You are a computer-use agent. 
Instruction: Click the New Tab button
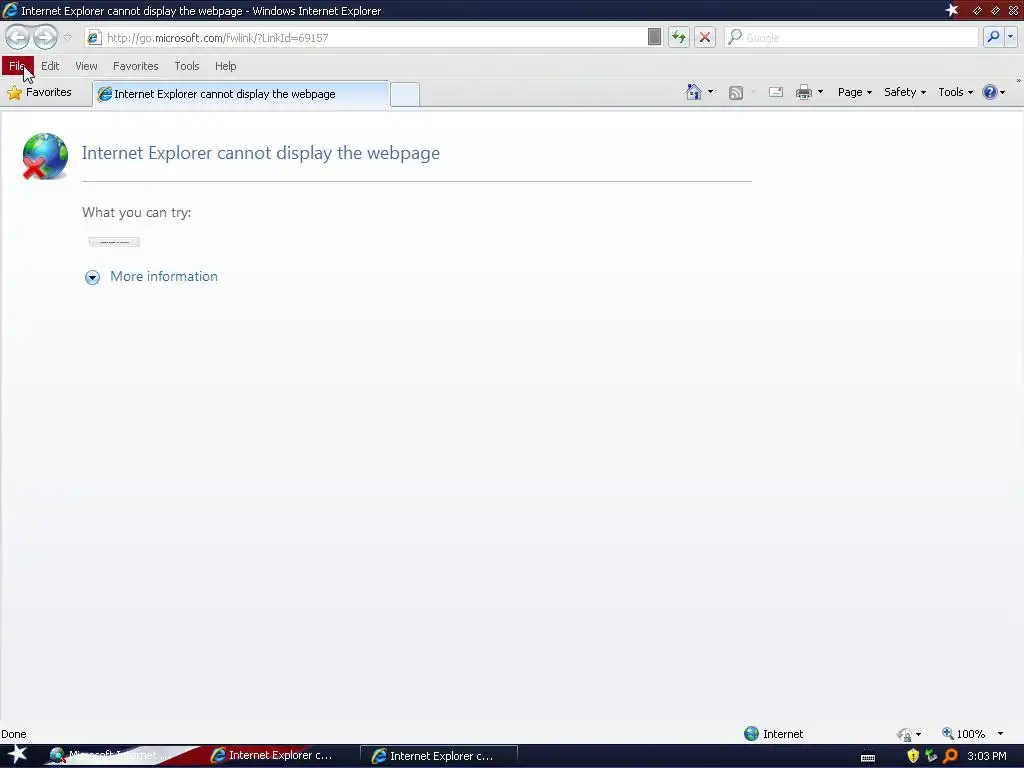405,95
